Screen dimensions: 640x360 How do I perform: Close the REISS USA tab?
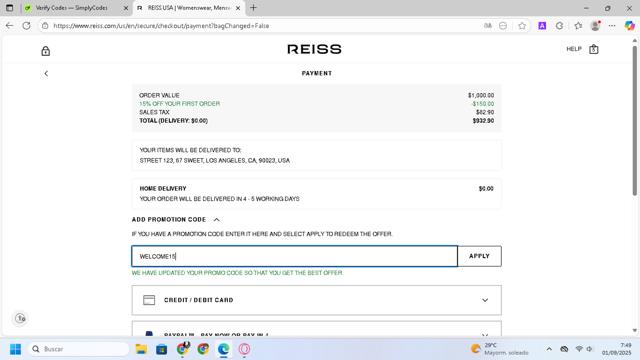point(238,8)
